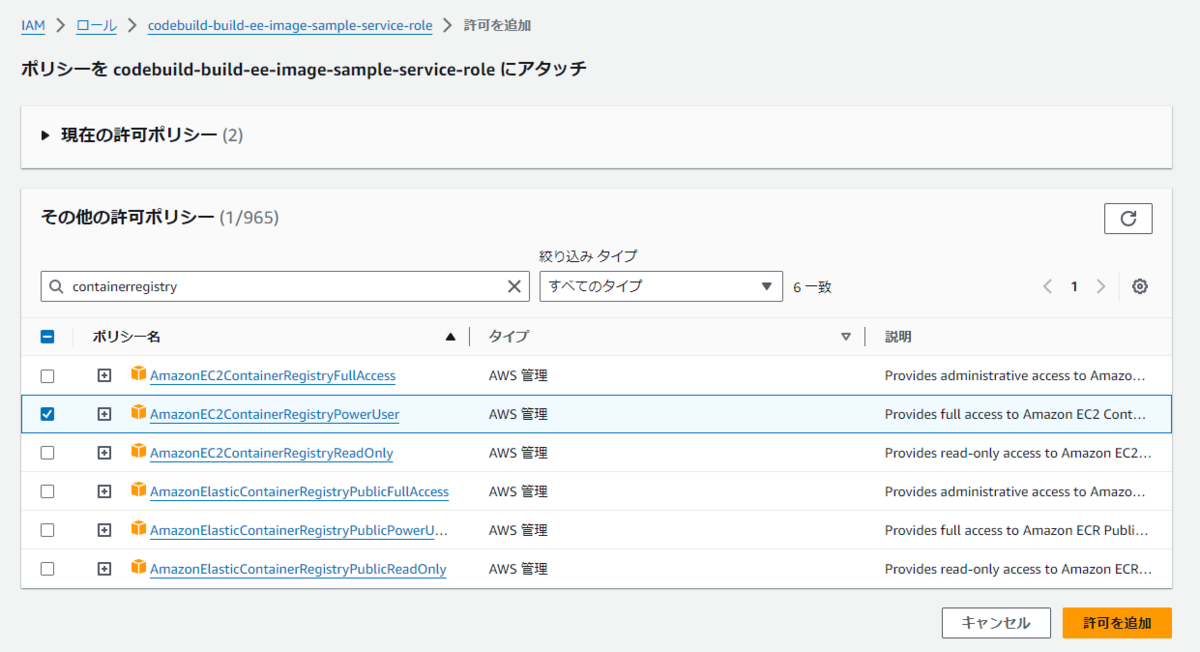Screen dimensions: 1200x652
Task: Open the table preferences gear icon
Action: (x=1140, y=287)
